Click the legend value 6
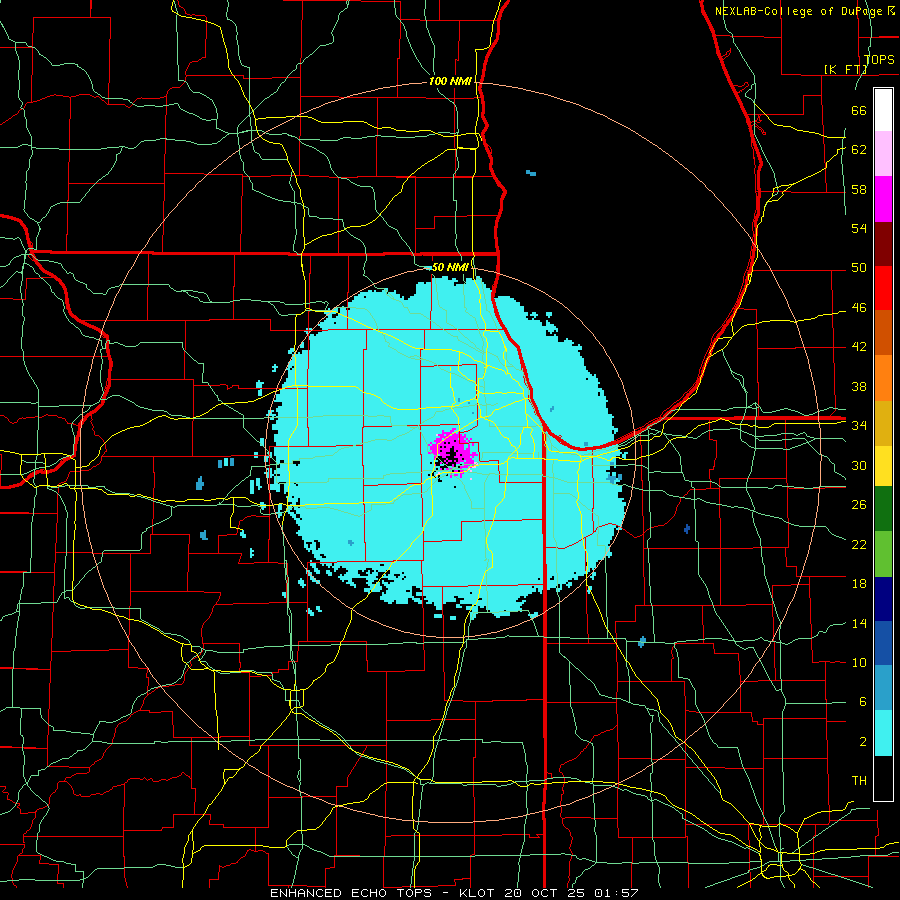Viewport: 900px width, 900px height. click(x=862, y=701)
